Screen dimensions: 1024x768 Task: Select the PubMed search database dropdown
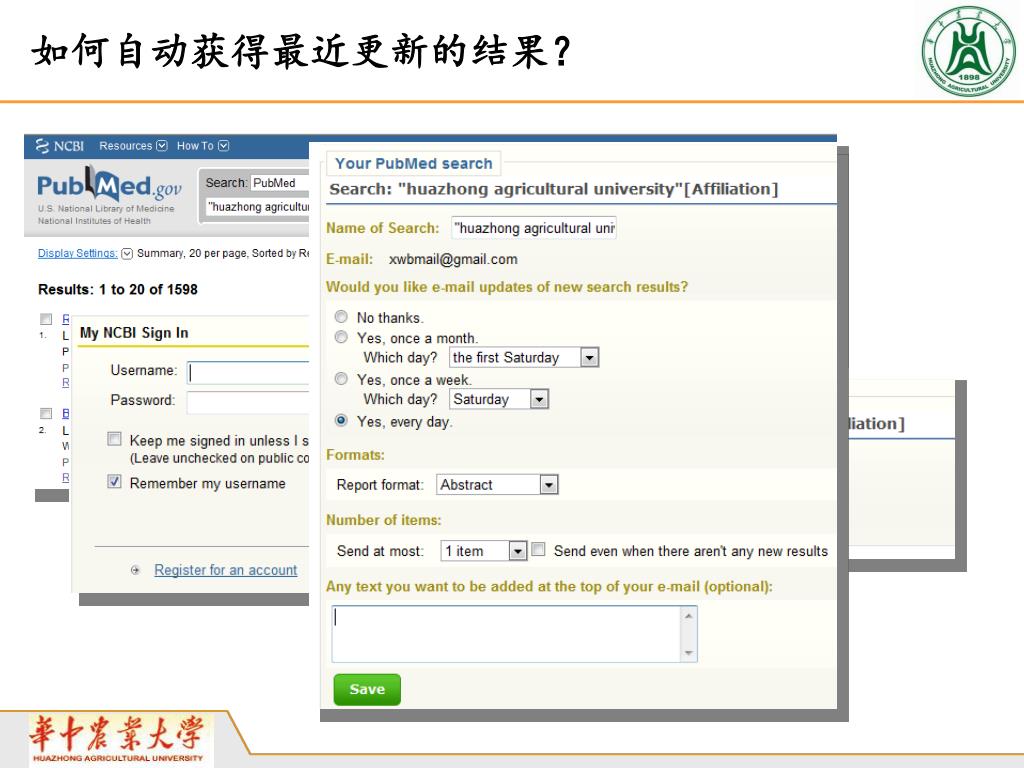pyautogui.click(x=280, y=183)
